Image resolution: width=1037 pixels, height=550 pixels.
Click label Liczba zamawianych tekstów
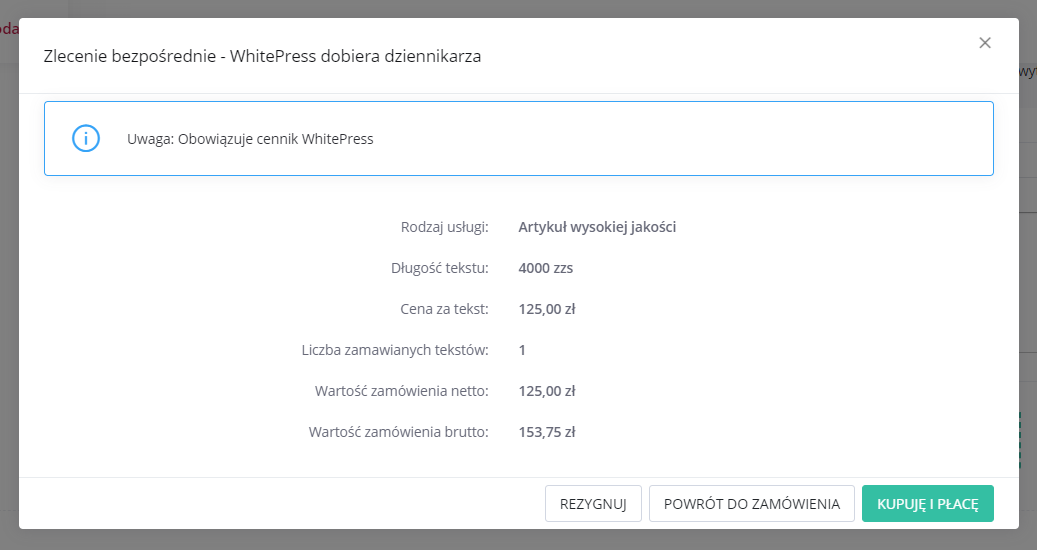395,350
